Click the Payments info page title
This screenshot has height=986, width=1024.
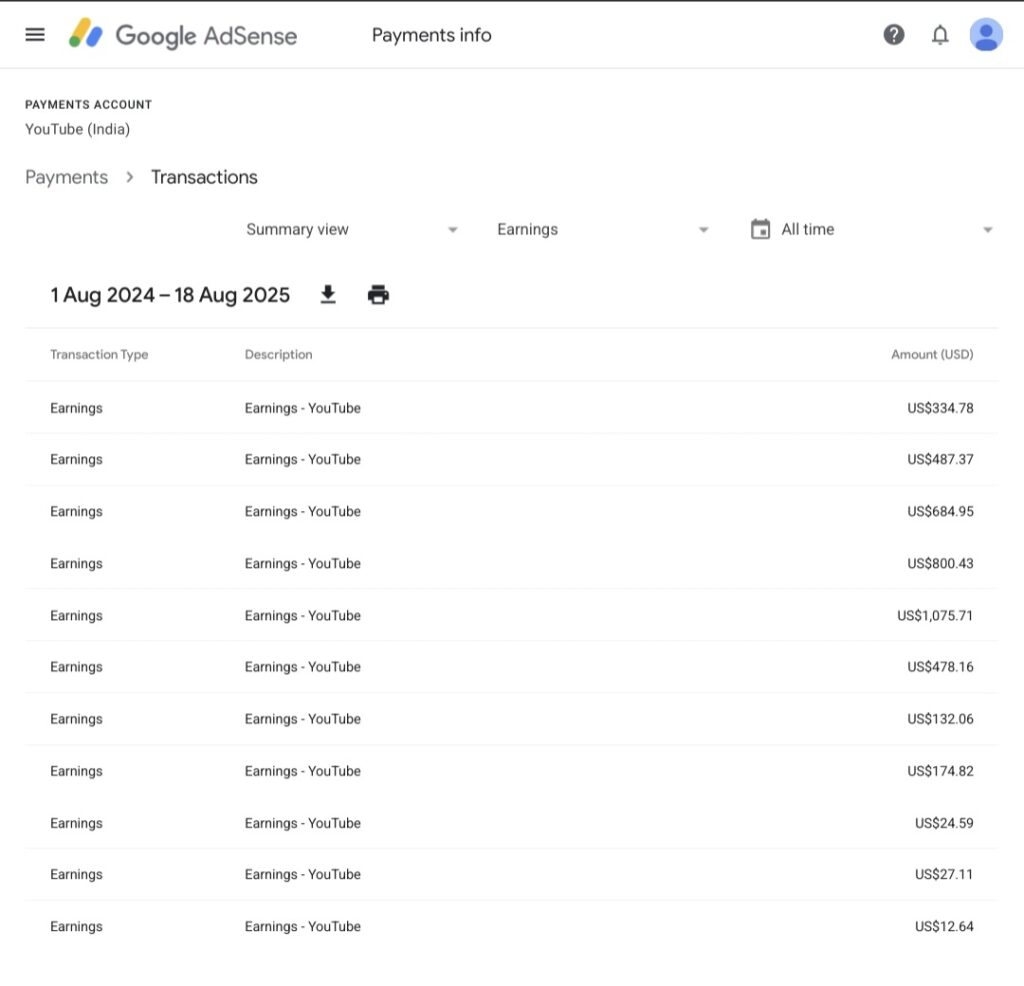(x=431, y=35)
